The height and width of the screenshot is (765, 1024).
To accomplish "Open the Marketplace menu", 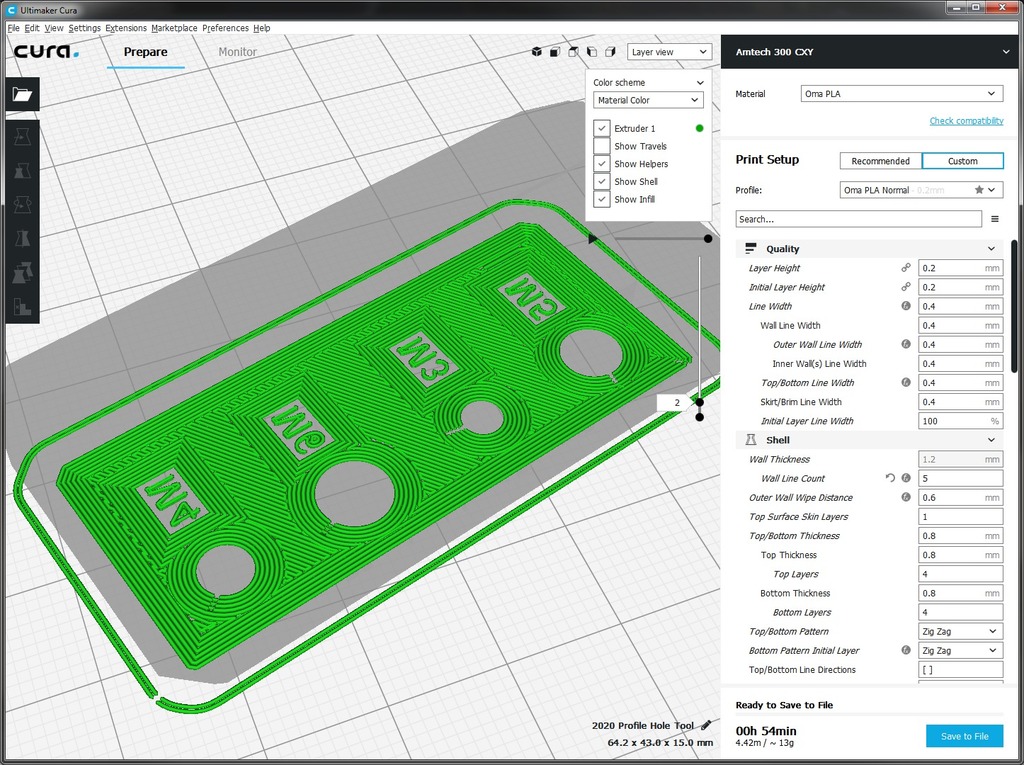I will (174, 28).
